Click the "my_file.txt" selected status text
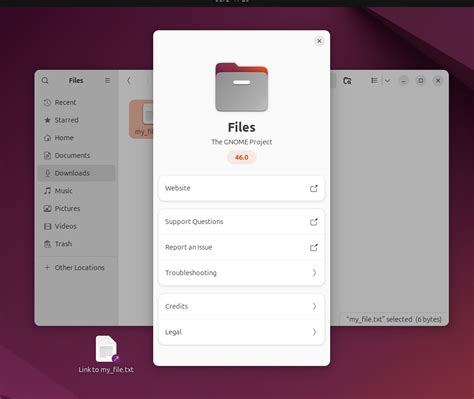 tap(394, 319)
